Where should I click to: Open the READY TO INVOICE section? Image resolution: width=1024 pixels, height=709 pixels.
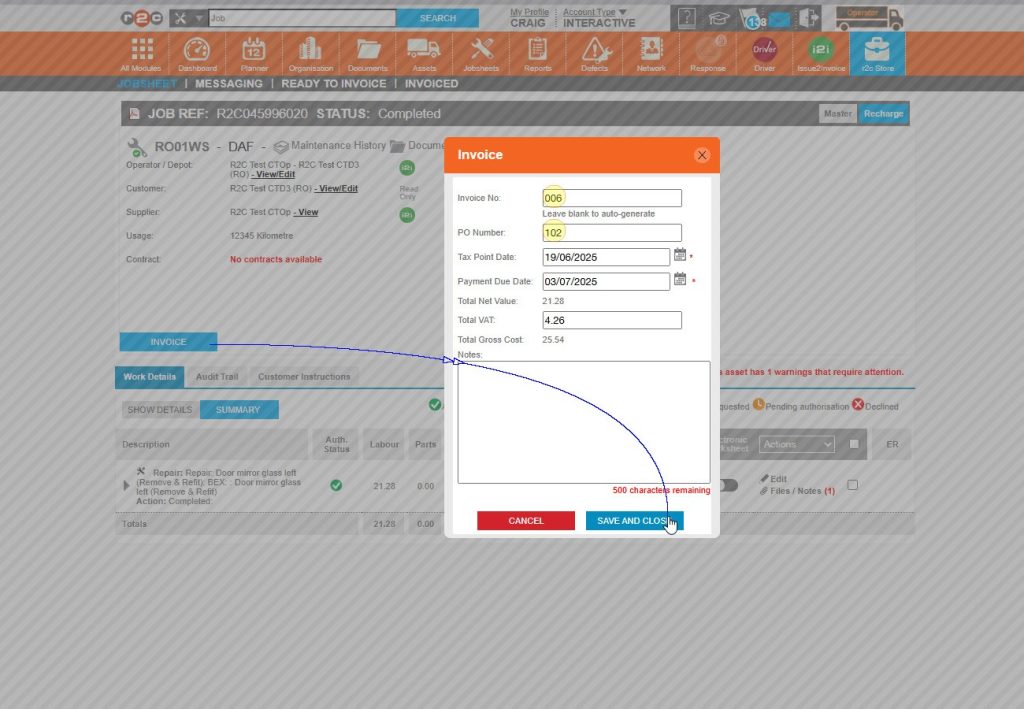pyautogui.click(x=335, y=84)
